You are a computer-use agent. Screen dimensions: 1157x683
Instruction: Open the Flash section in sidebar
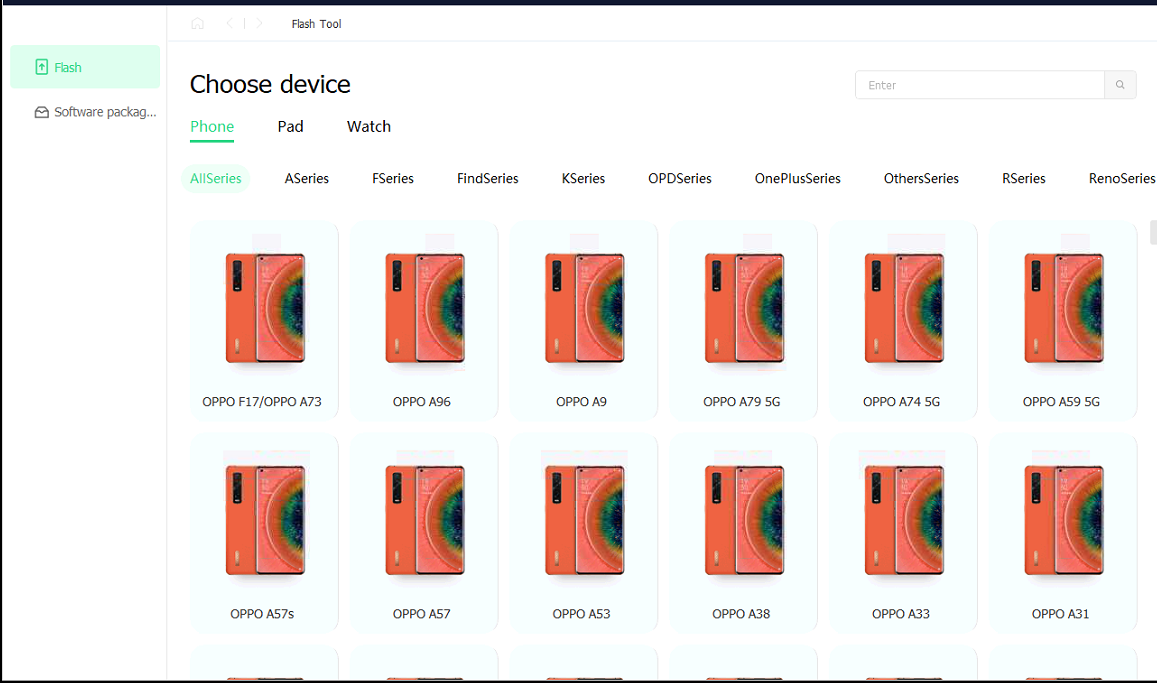85,67
